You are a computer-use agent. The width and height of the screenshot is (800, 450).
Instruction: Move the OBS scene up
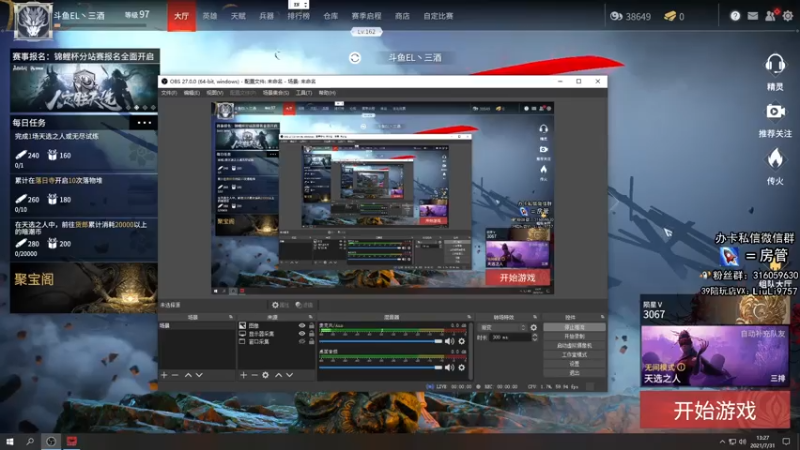click(188, 375)
